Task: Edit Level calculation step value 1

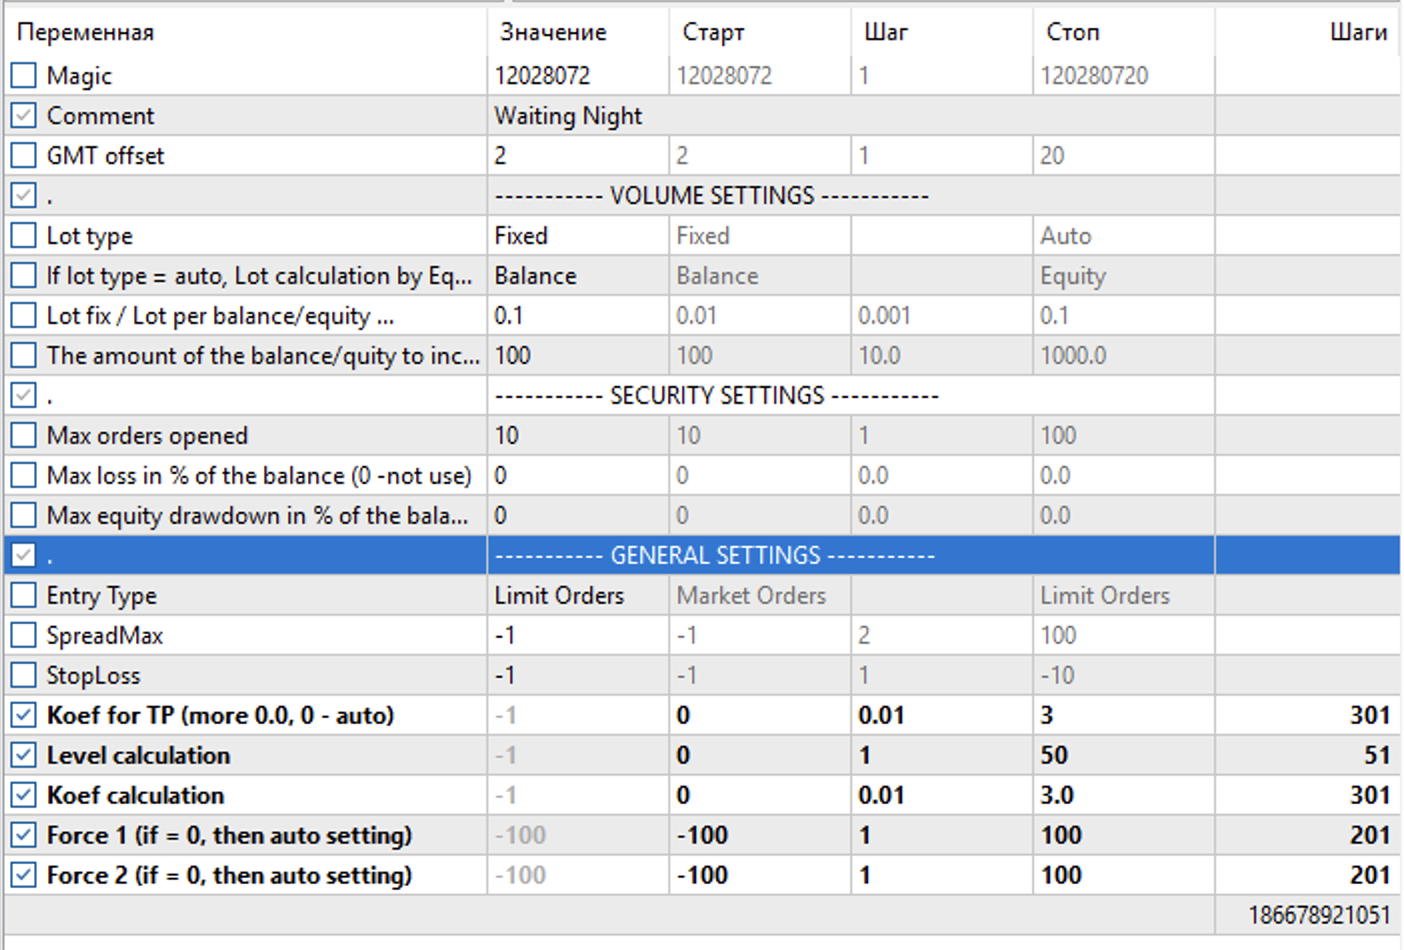Action: (942, 755)
